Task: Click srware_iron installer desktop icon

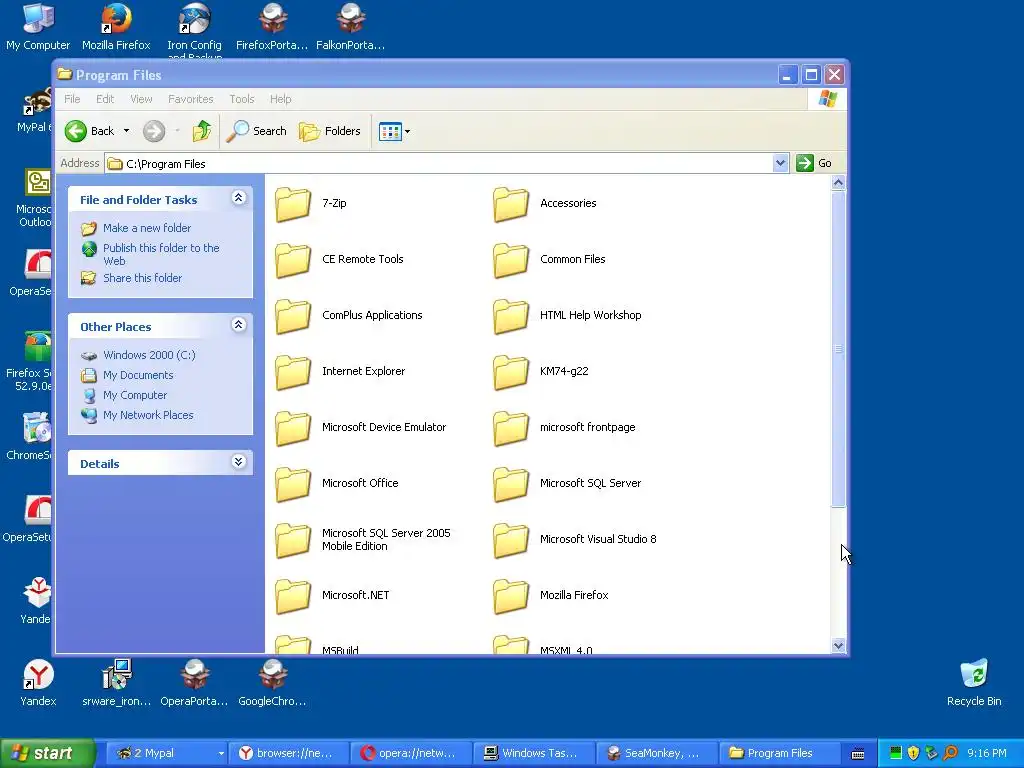Action: click(116, 683)
